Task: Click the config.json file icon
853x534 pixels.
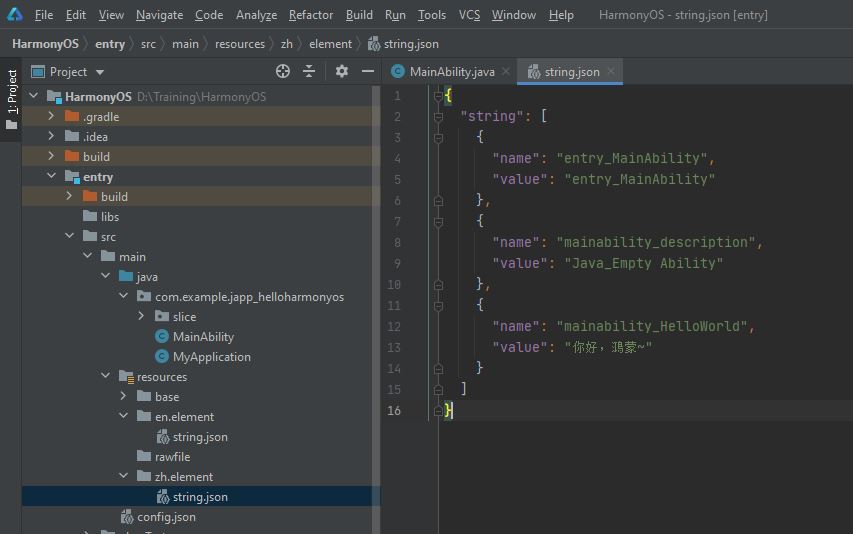Action: (x=127, y=517)
